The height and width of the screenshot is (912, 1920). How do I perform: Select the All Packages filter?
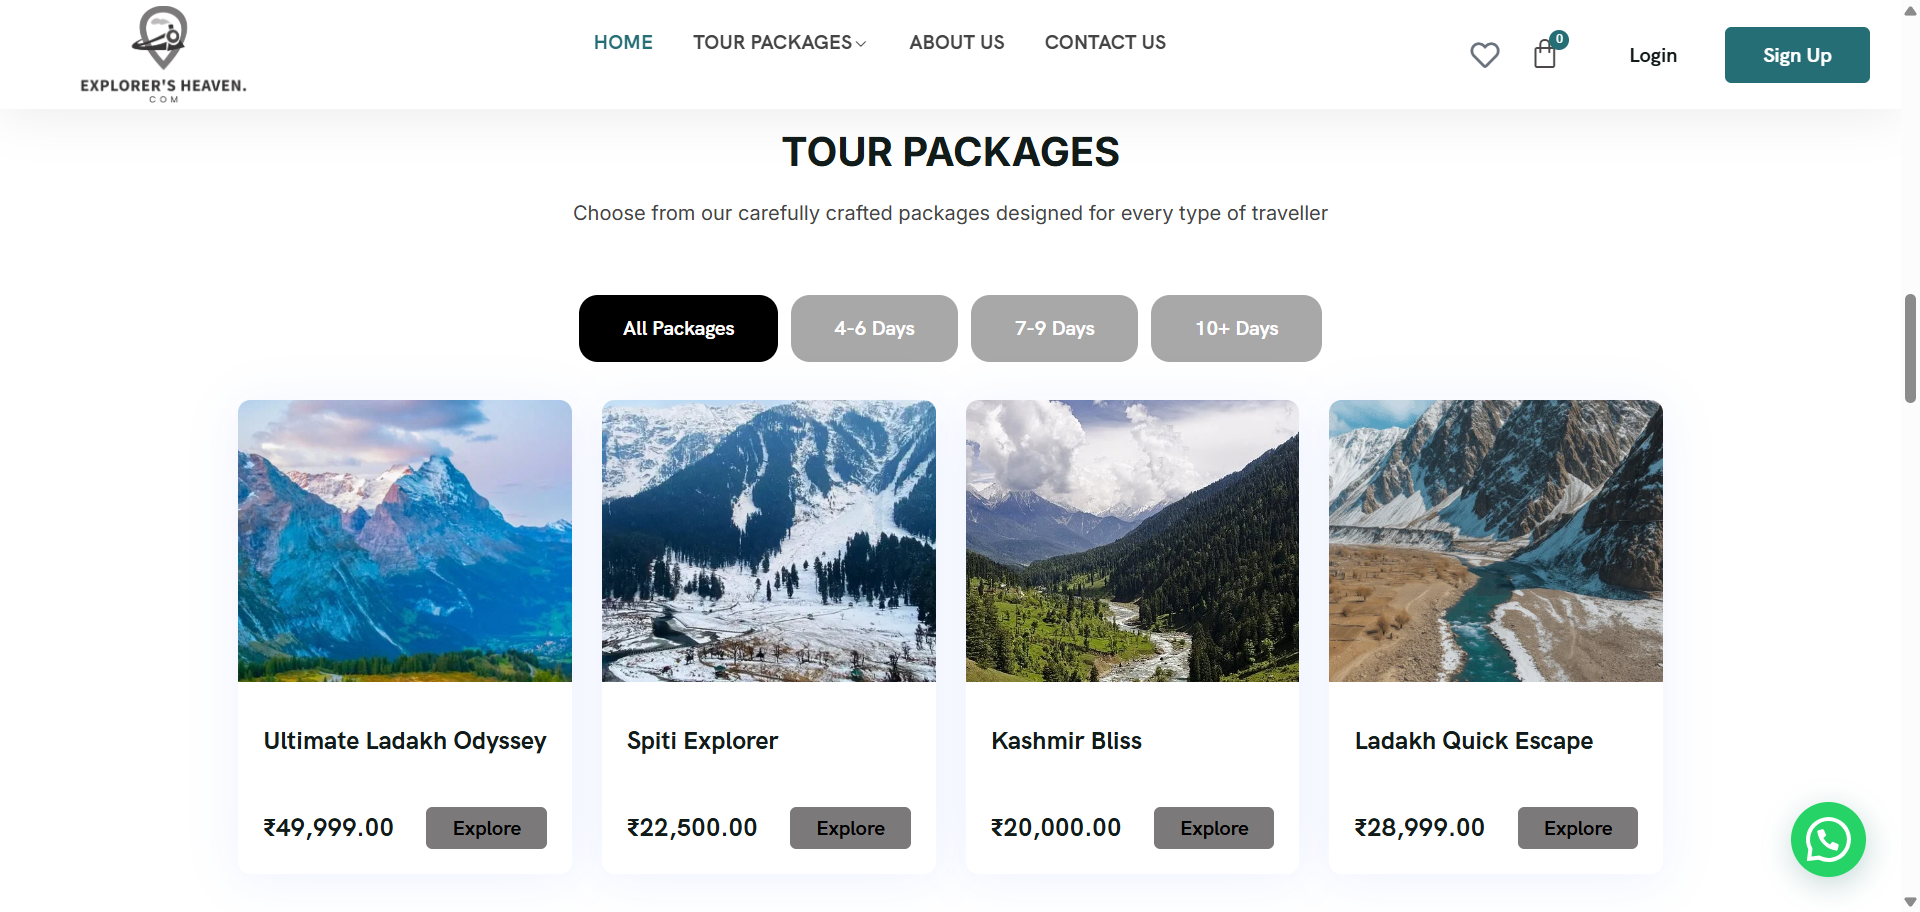tap(678, 328)
